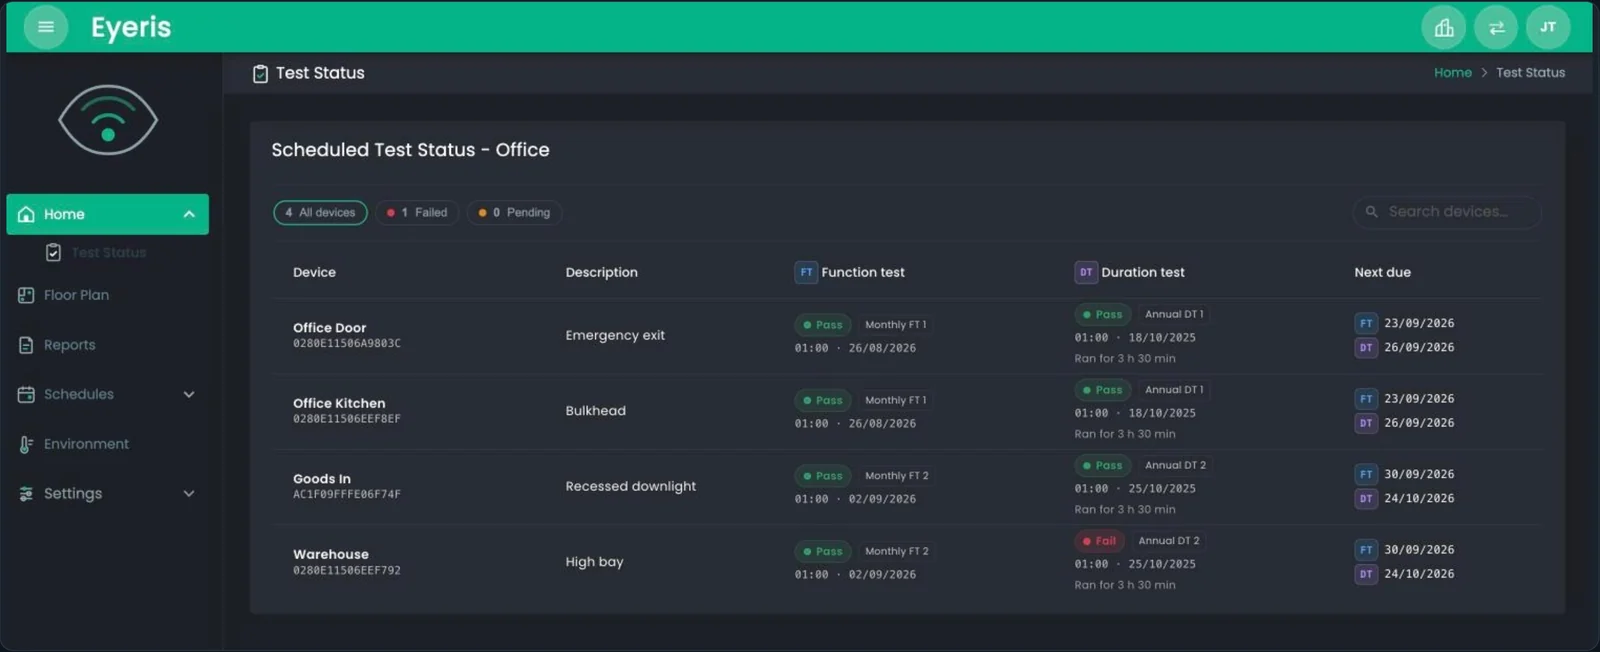Expand the Schedules submenu chevron
Screen dimensions: 1600x652
(189, 394)
